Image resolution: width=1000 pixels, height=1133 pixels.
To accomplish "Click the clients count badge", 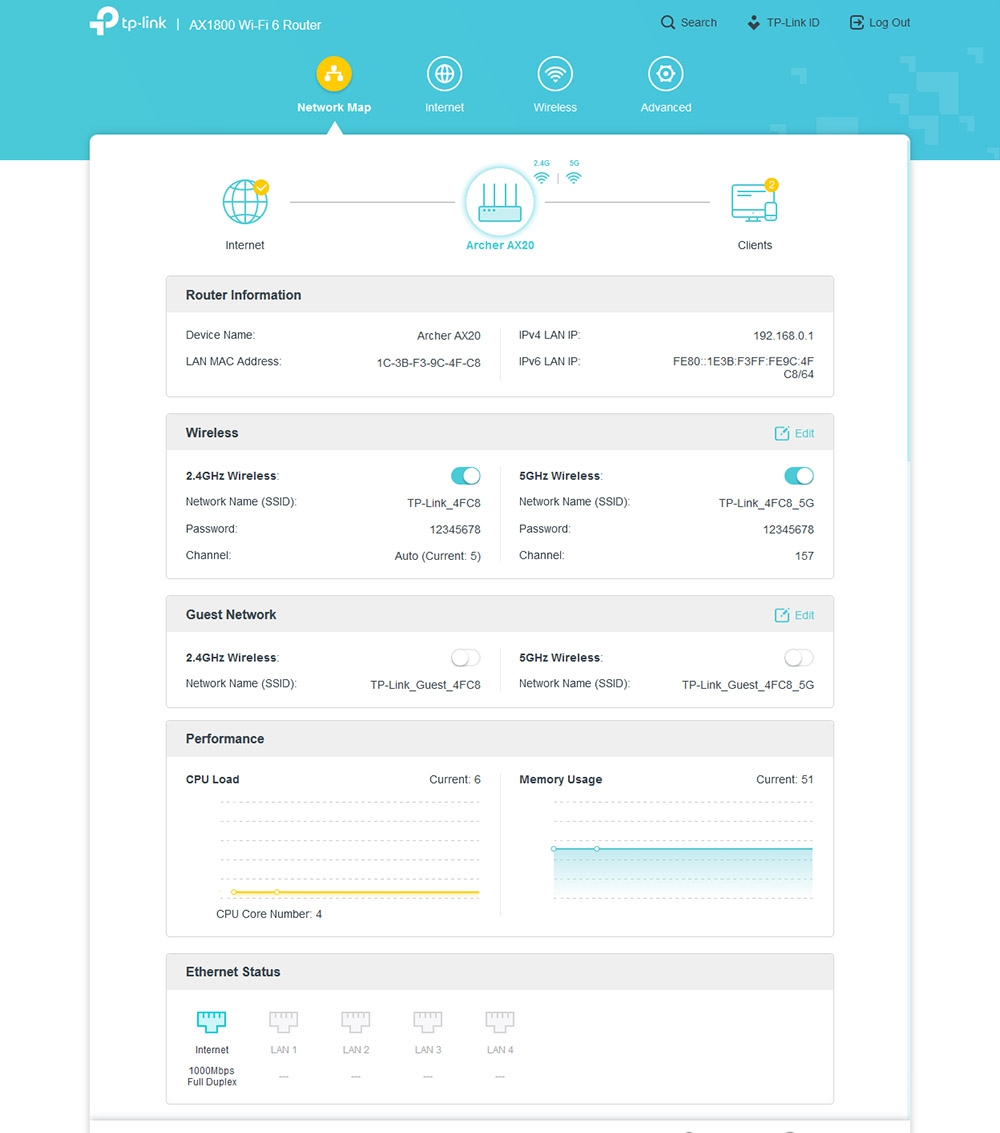I will click(x=772, y=185).
